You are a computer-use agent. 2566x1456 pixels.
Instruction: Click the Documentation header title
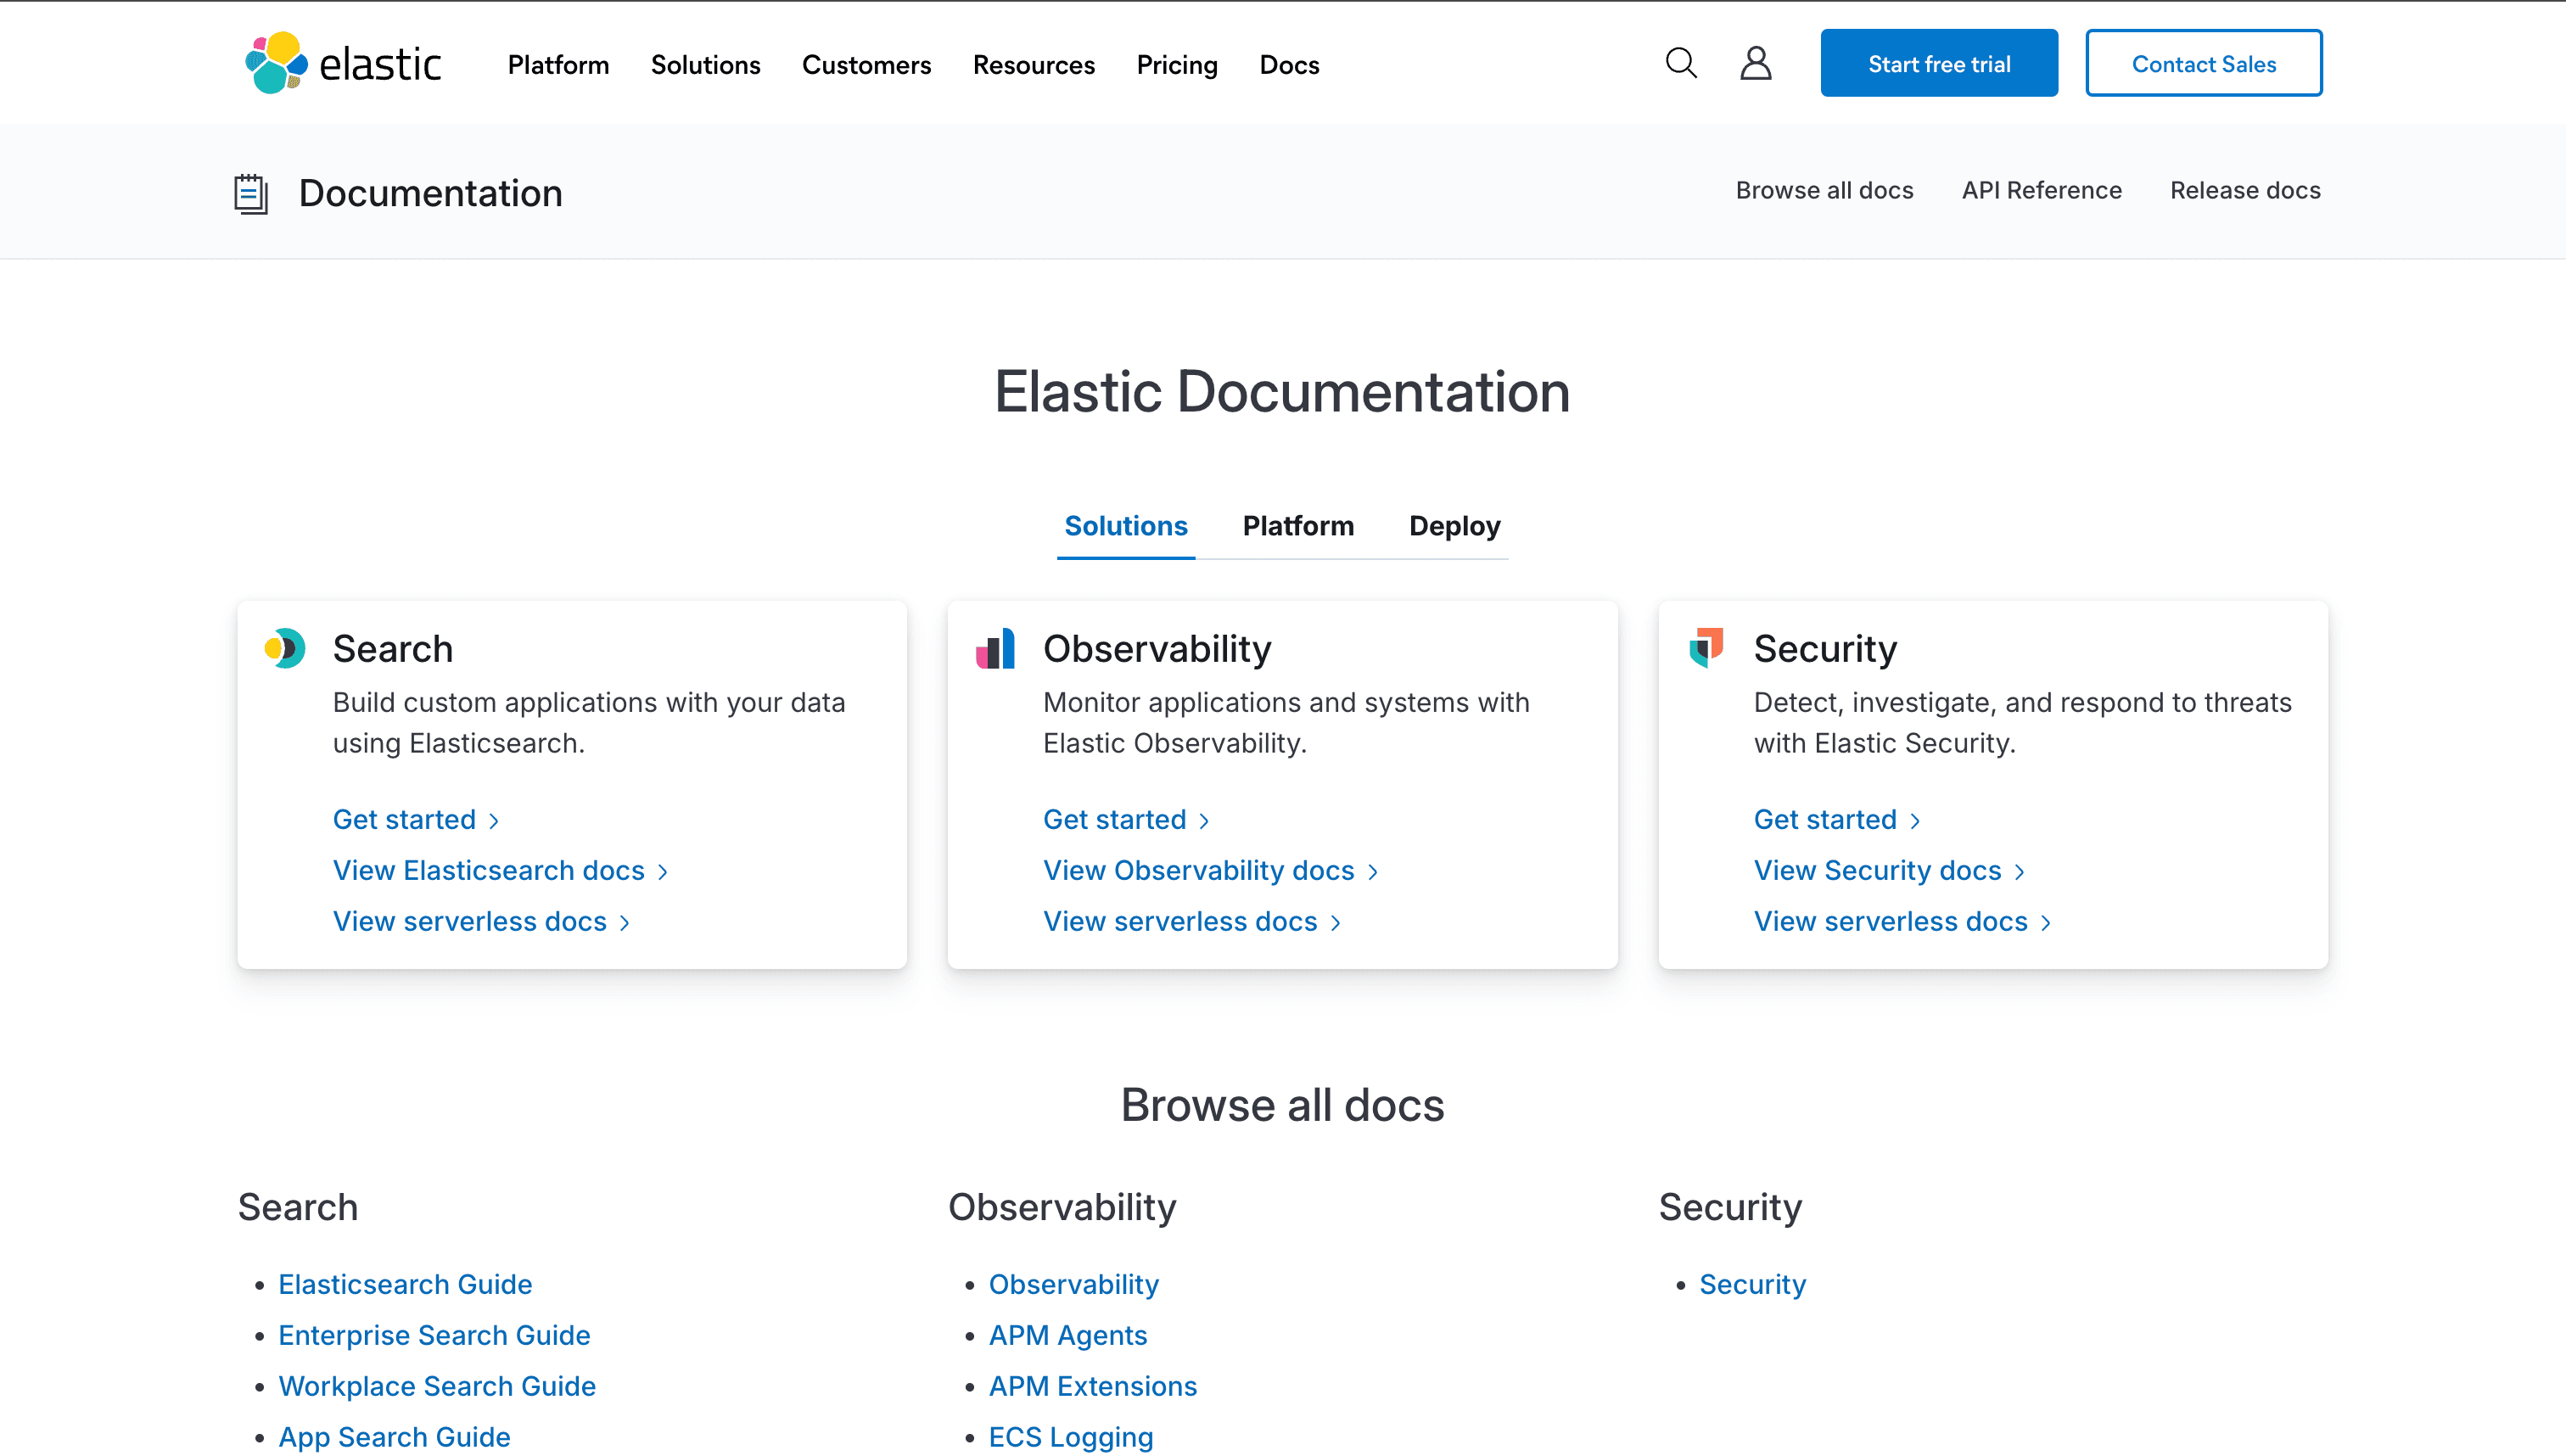tap(430, 193)
